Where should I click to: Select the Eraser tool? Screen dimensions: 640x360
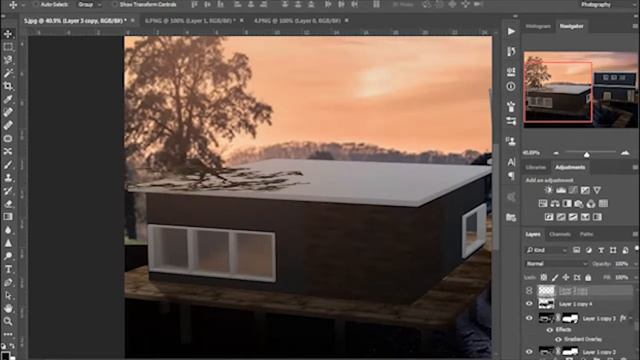[x=8, y=204]
